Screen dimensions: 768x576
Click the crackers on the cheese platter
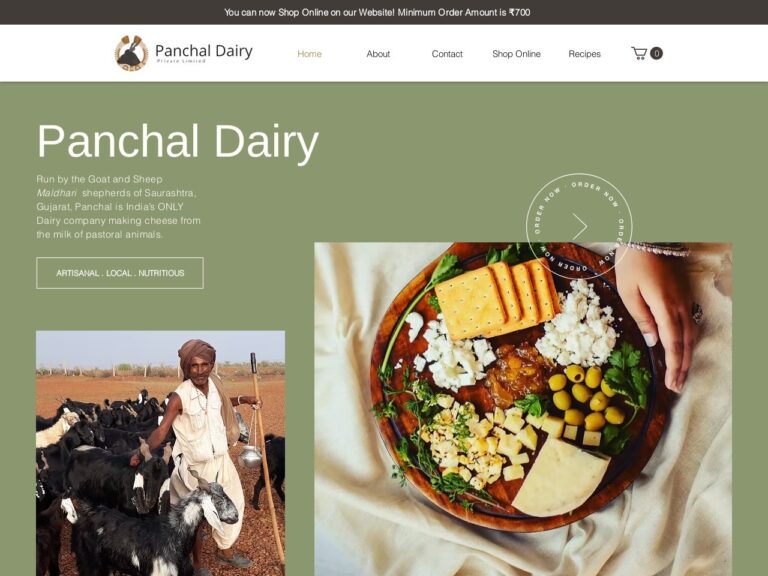(x=496, y=299)
